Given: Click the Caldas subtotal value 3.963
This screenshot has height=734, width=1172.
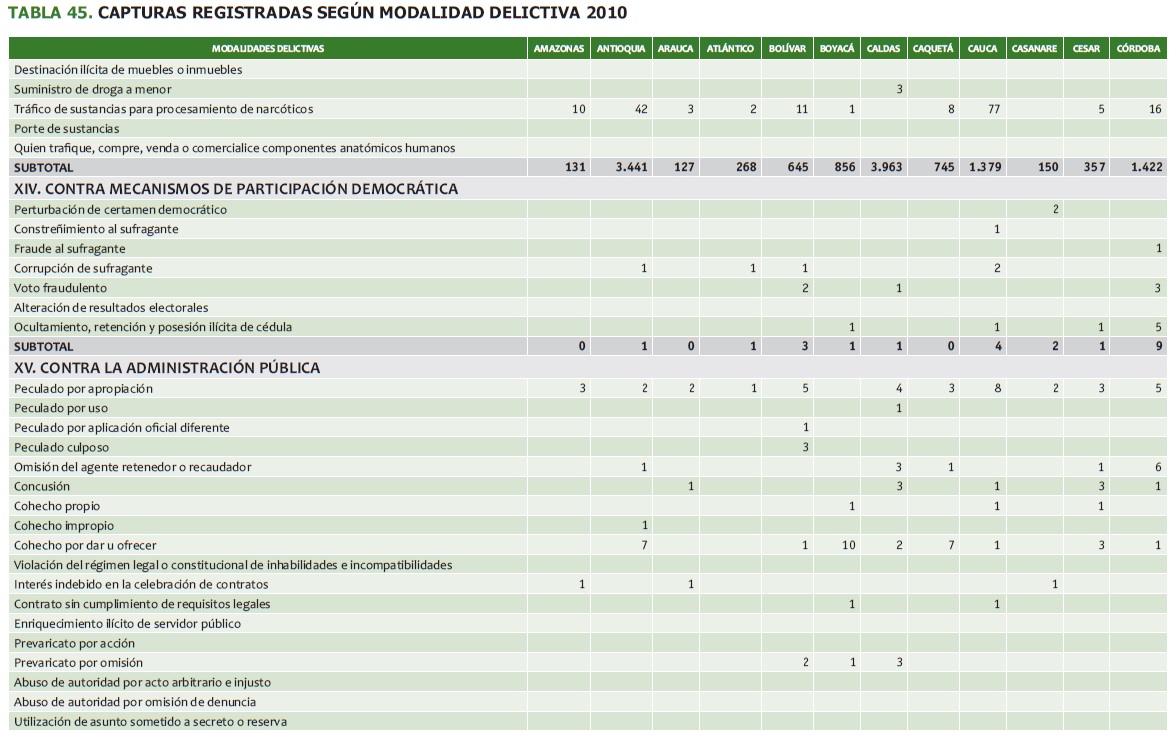Looking at the screenshot, I should point(883,168).
